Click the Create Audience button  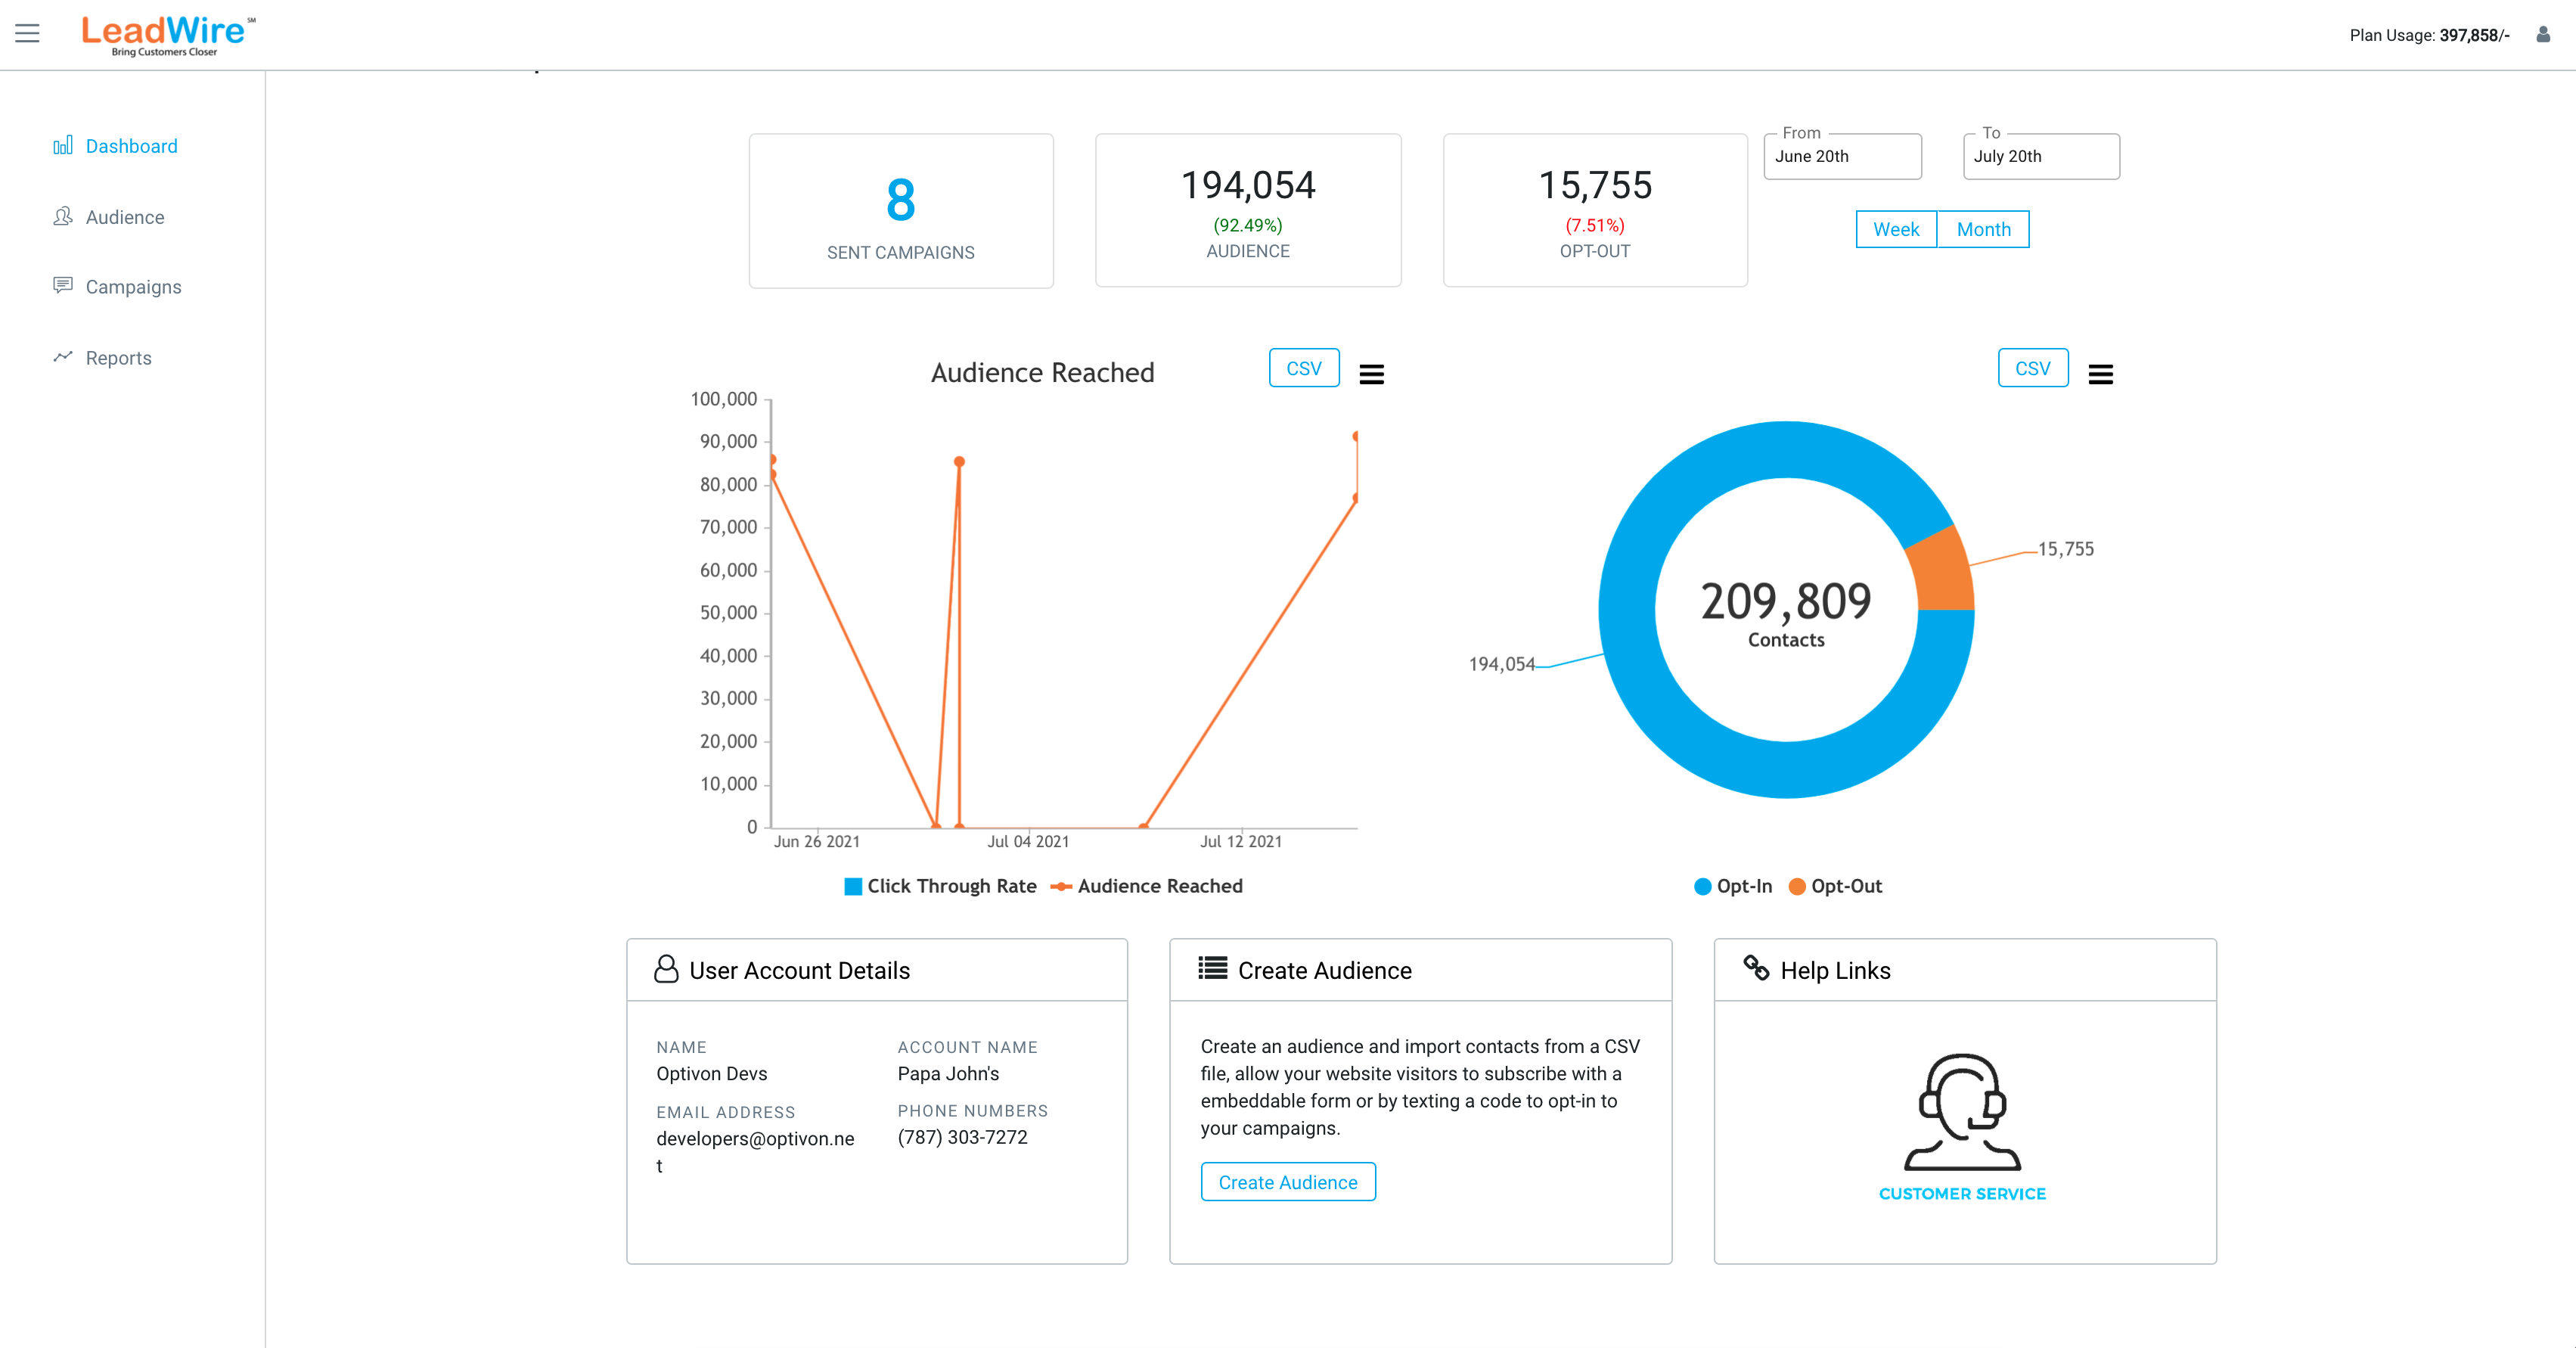pyautogui.click(x=1287, y=1182)
